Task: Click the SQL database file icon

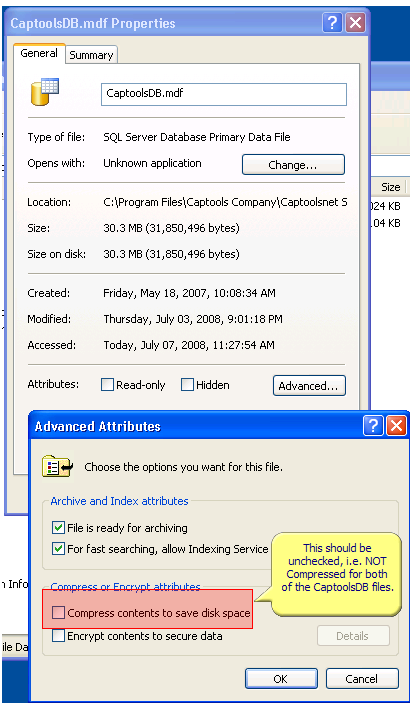Action: [44, 92]
